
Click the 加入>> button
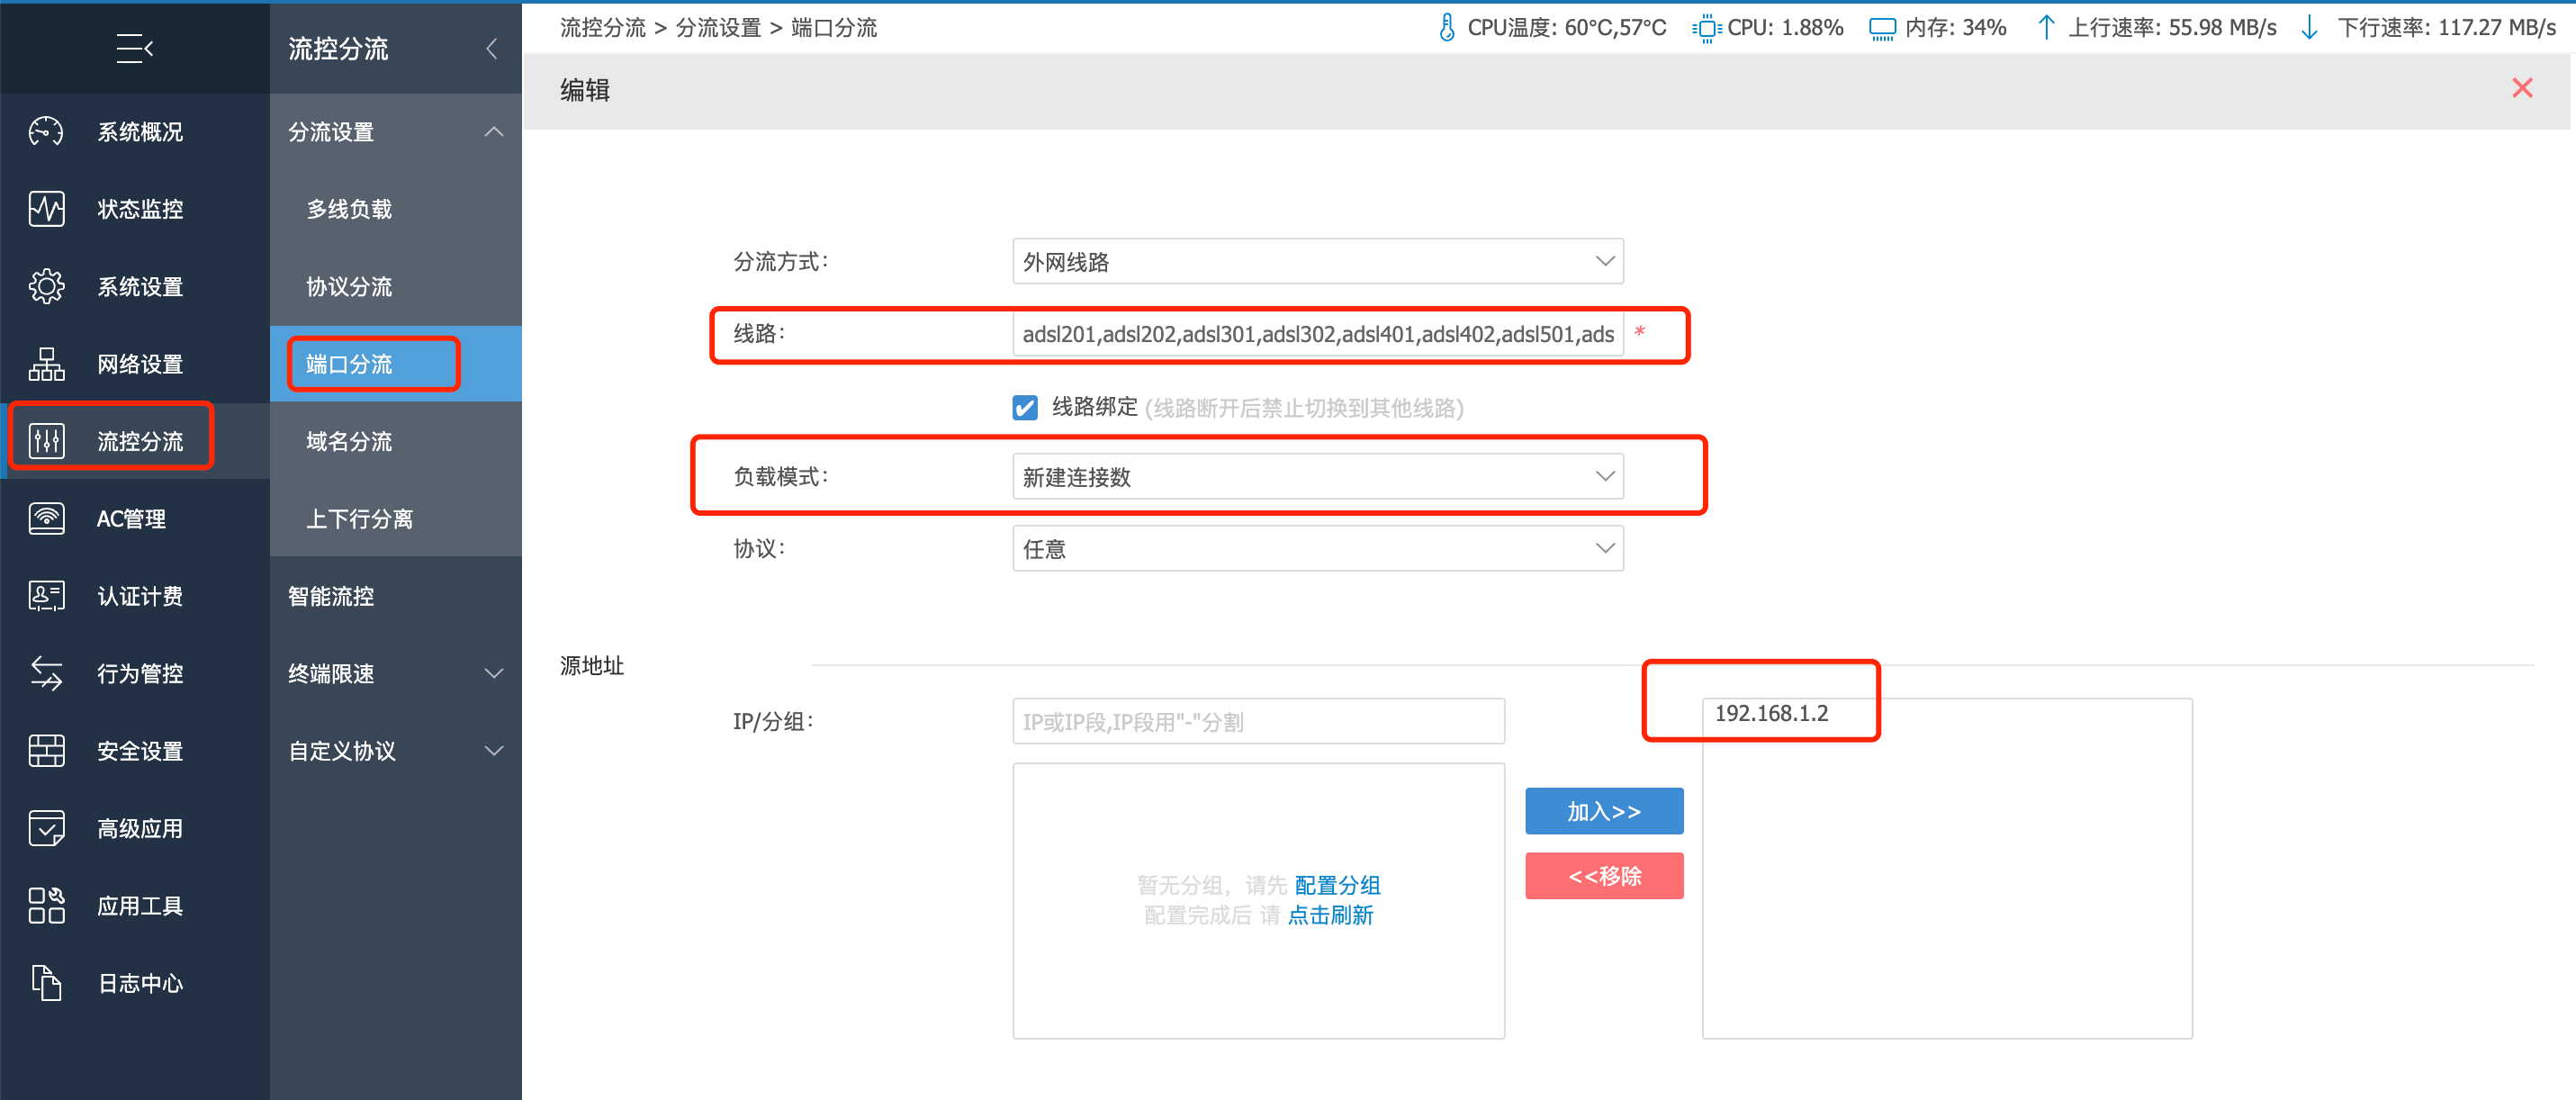1603,811
